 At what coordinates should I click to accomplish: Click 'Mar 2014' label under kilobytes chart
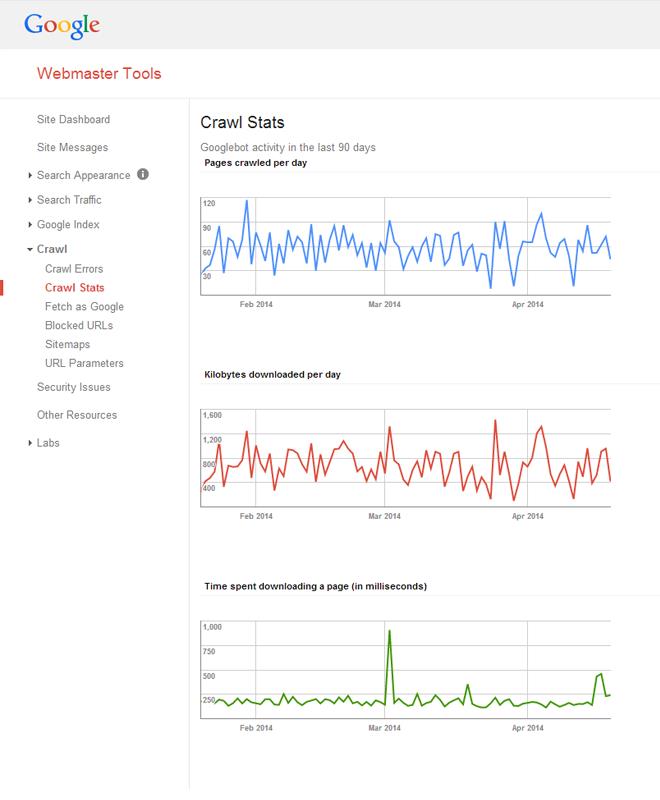pyautogui.click(x=384, y=516)
